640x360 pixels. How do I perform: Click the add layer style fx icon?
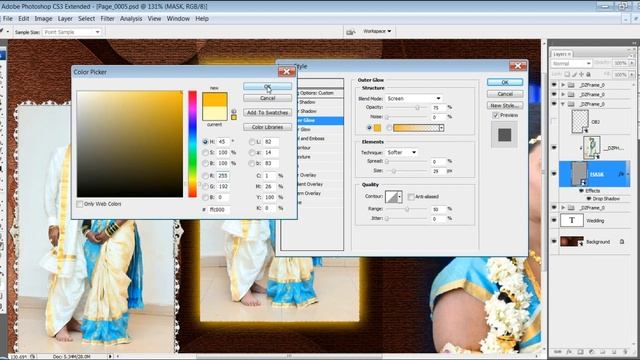pyautogui.click(x=569, y=352)
